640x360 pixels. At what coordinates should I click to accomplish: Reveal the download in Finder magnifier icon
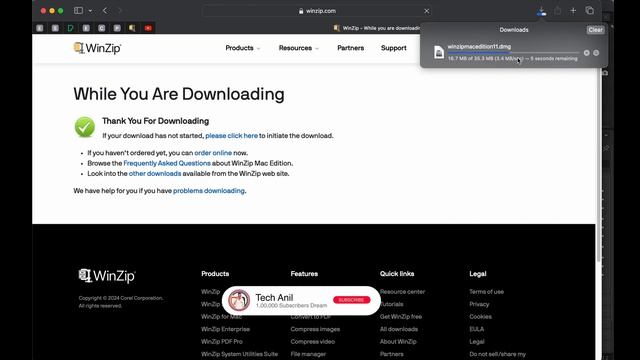click(x=596, y=53)
